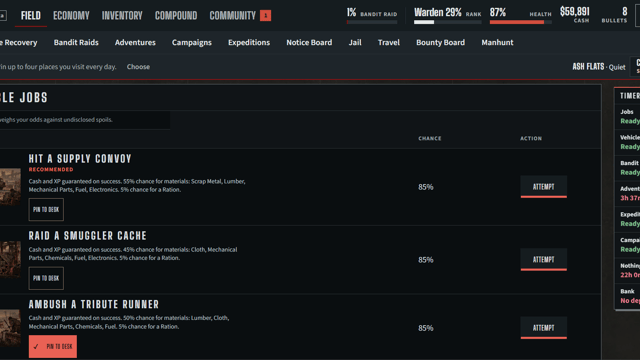This screenshot has height=360, width=640.
Task: Open the Bandit Raids submenu
Action: [x=76, y=42]
